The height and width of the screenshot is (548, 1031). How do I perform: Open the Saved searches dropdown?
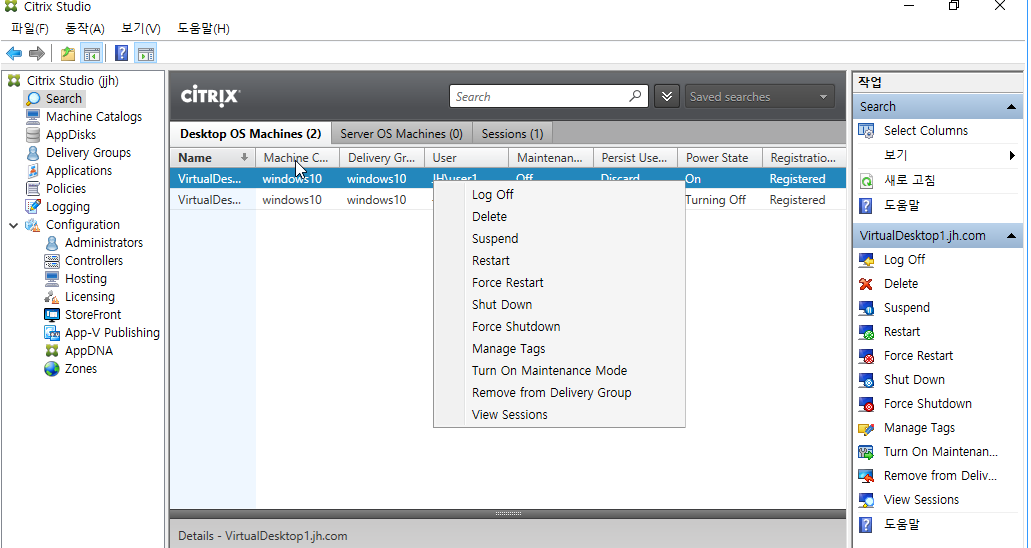(760, 97)
